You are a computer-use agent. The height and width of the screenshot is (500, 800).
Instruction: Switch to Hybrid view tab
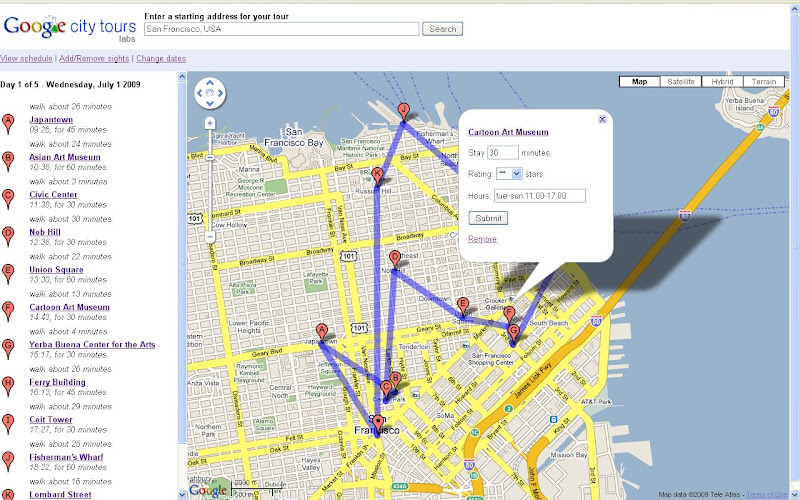point(722,82)
